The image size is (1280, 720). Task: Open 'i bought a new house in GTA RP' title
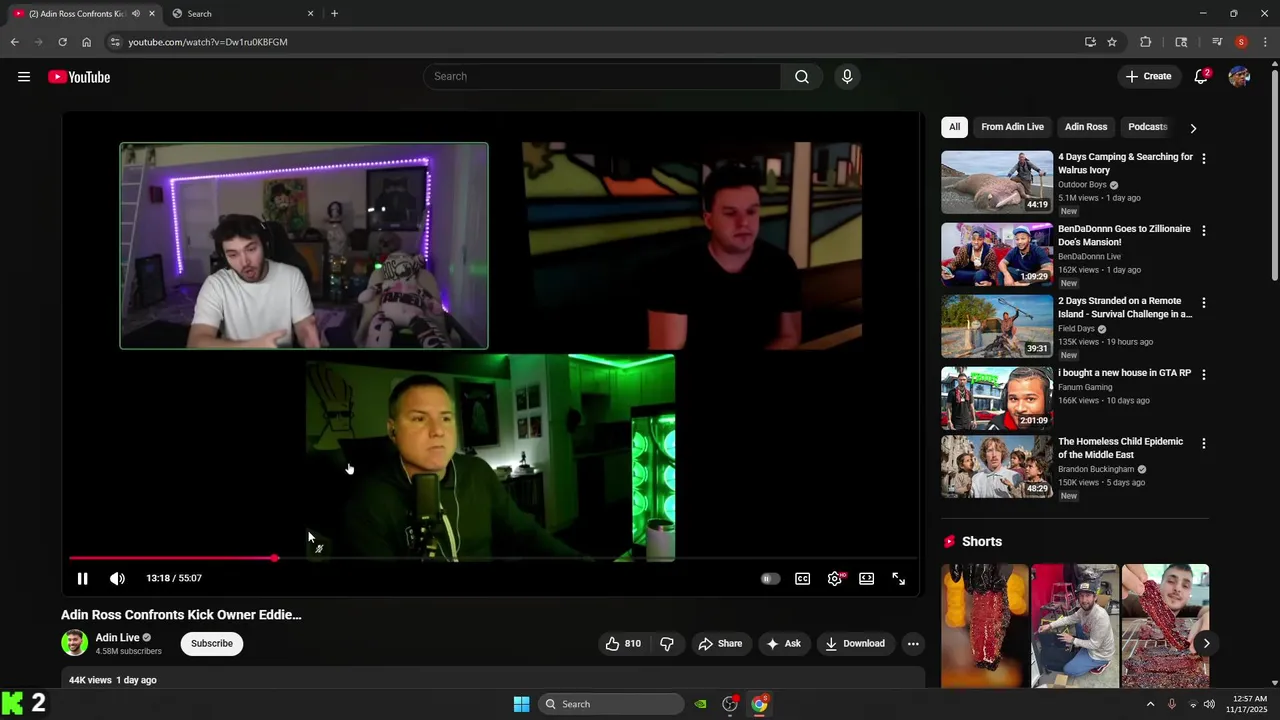pyautogui.click(x=1125, y=373)
